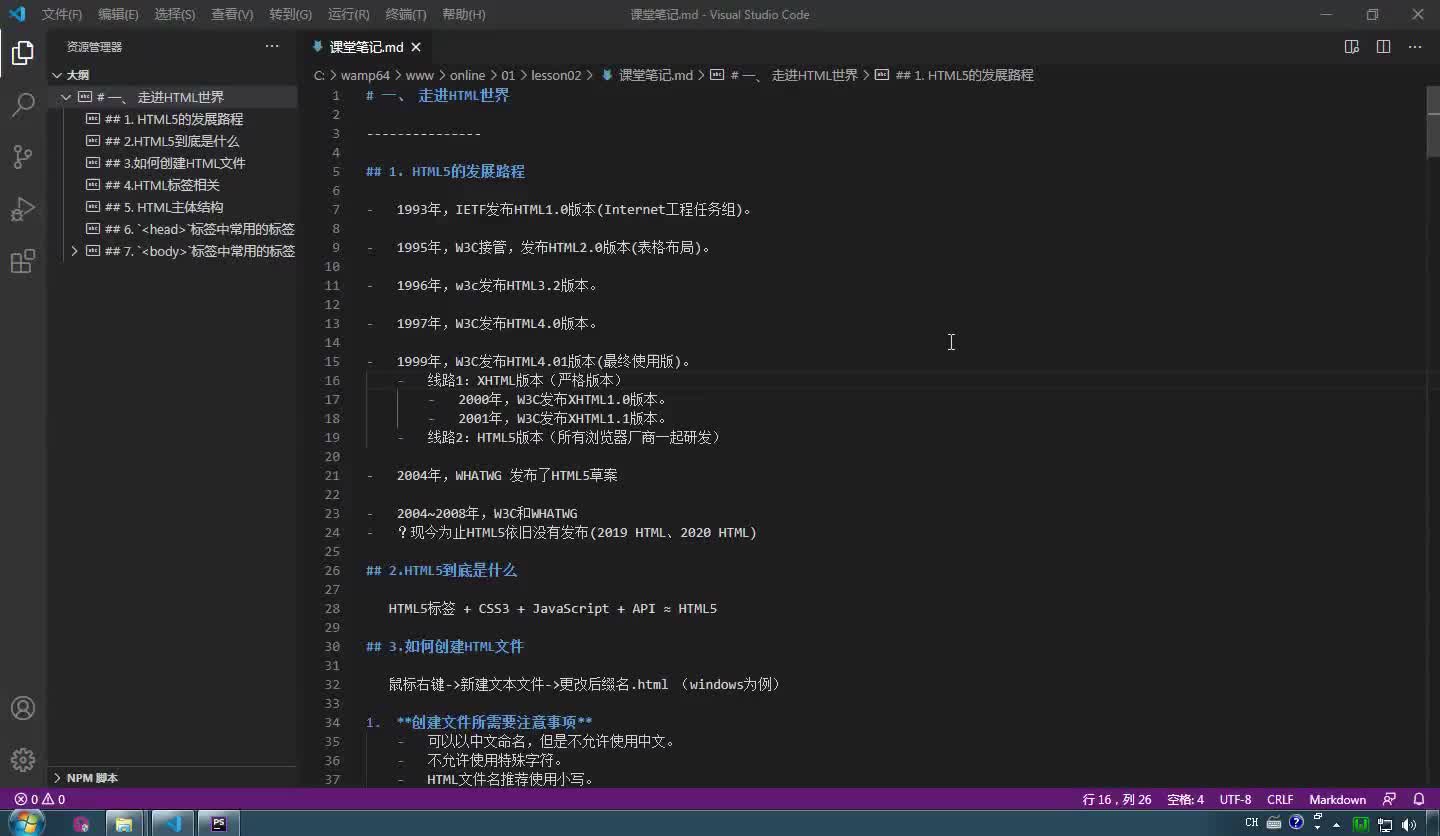This screenshot has height=836, width=1440.
Task: Open 编辑(E) menu
Action: pyautogui.click(x=118, y=14)
